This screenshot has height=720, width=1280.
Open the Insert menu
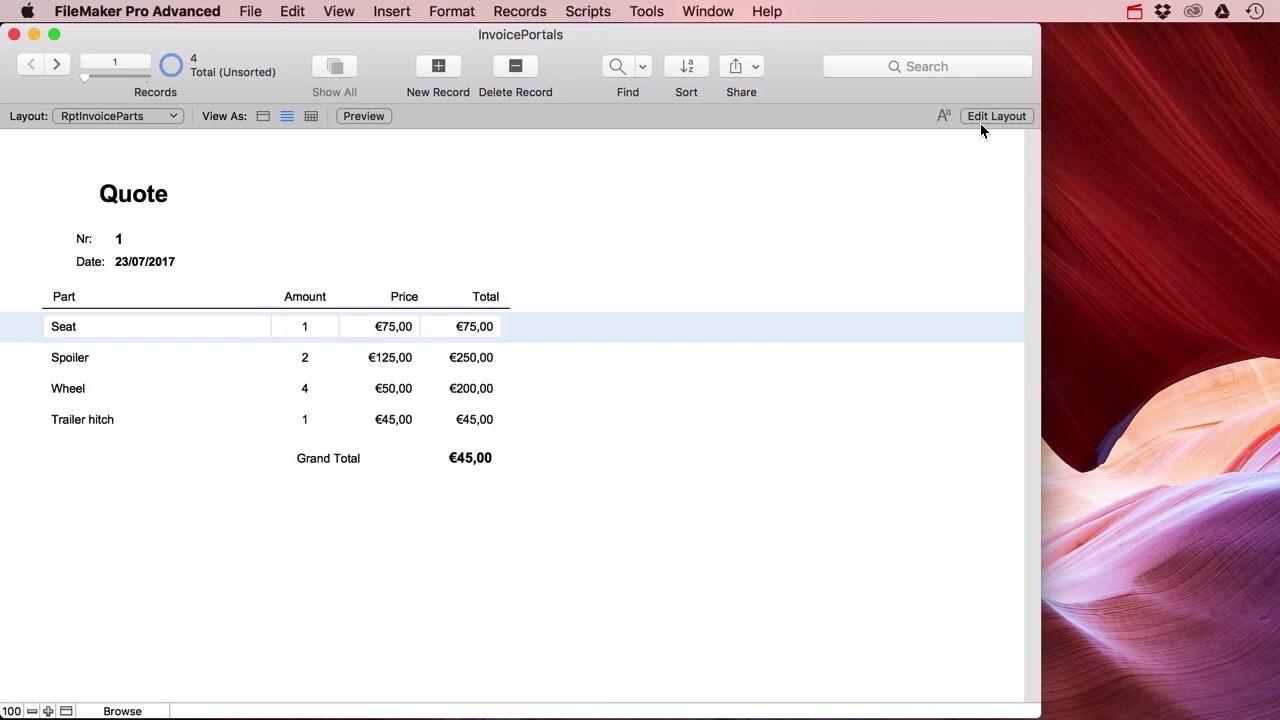392,11
